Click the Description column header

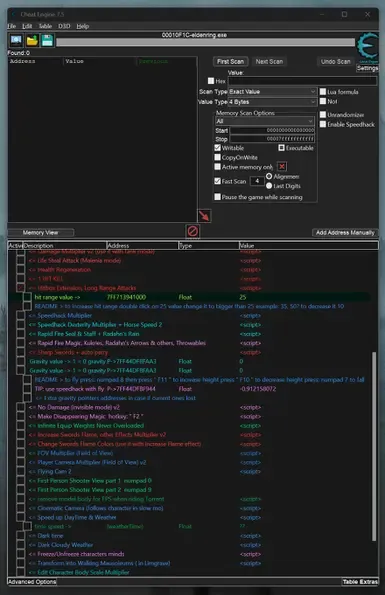point(65,246)
